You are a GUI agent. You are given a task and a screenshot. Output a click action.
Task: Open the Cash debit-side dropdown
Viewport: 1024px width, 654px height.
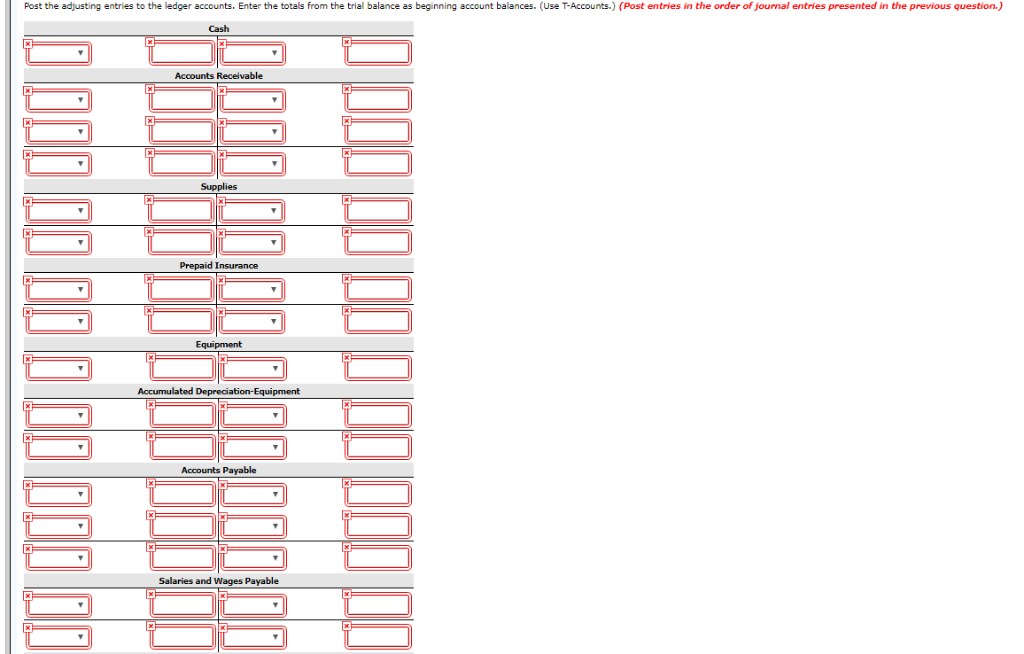tap(59, 53)
